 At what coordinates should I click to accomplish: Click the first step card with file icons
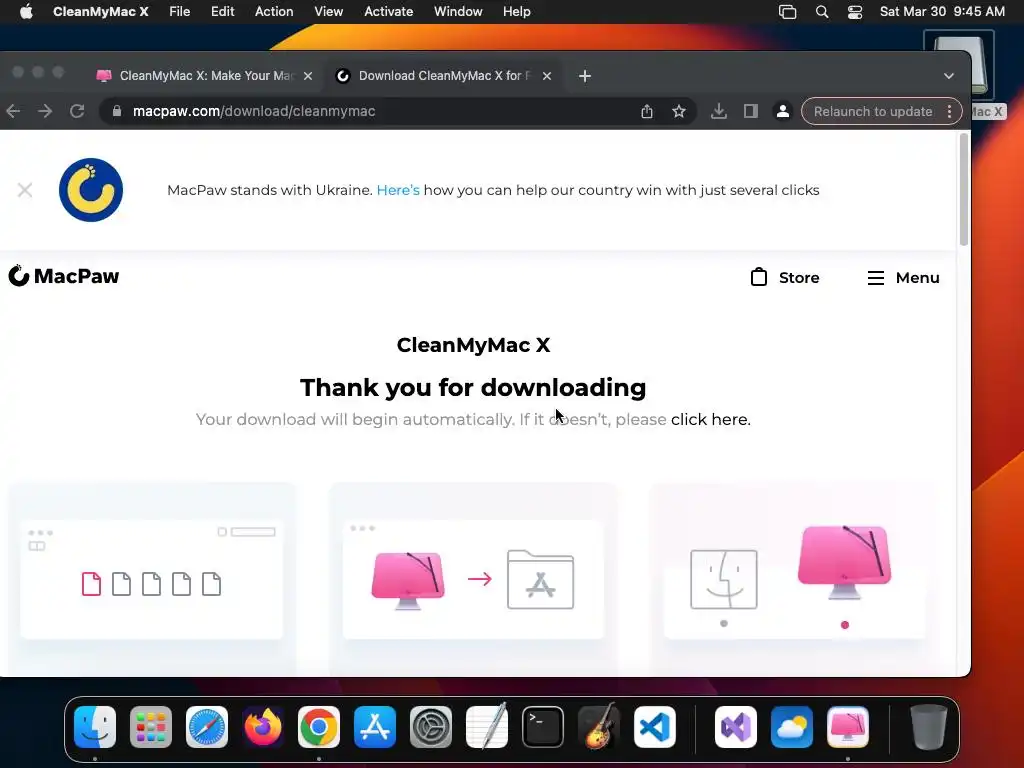pos(152,579)
